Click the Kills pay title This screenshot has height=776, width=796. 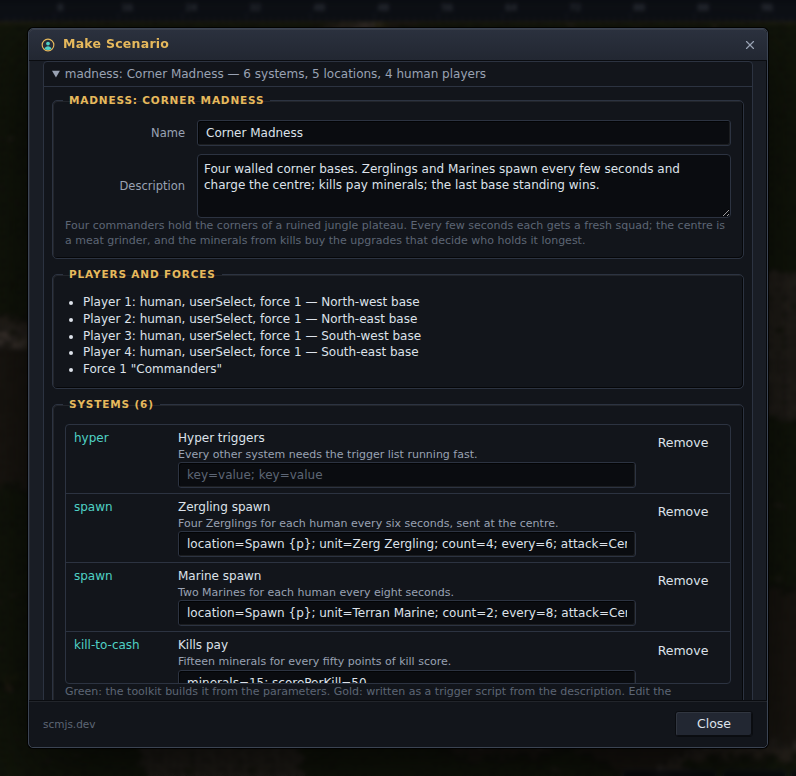(203, 645)
